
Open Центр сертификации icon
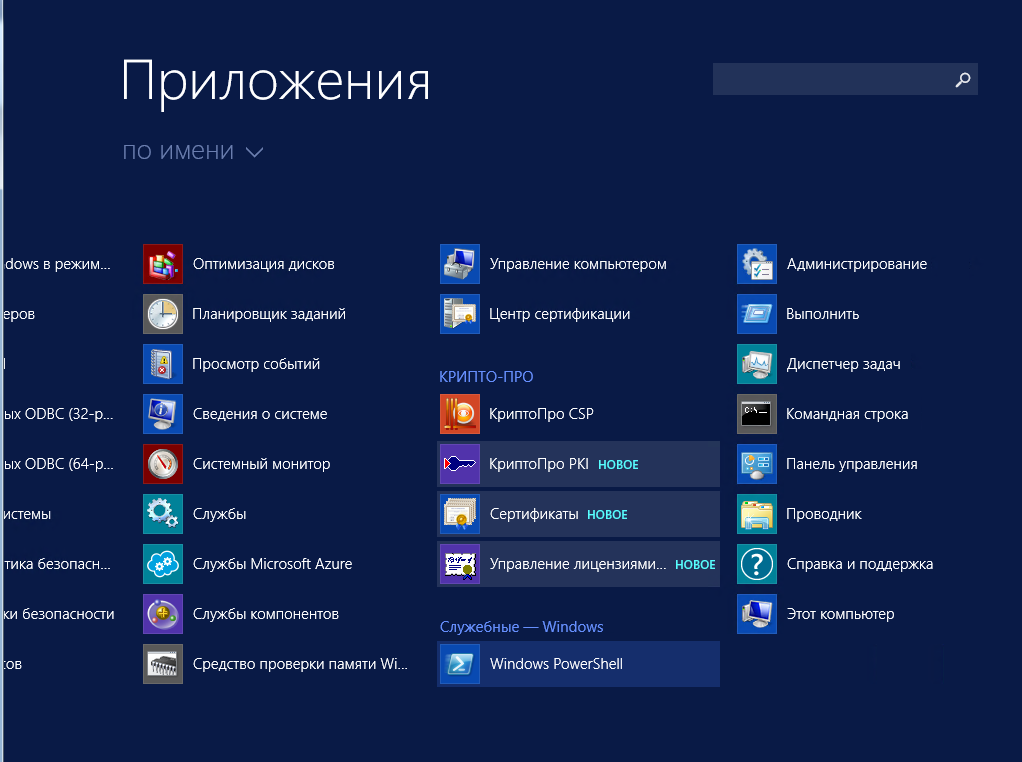pos(460,314)
